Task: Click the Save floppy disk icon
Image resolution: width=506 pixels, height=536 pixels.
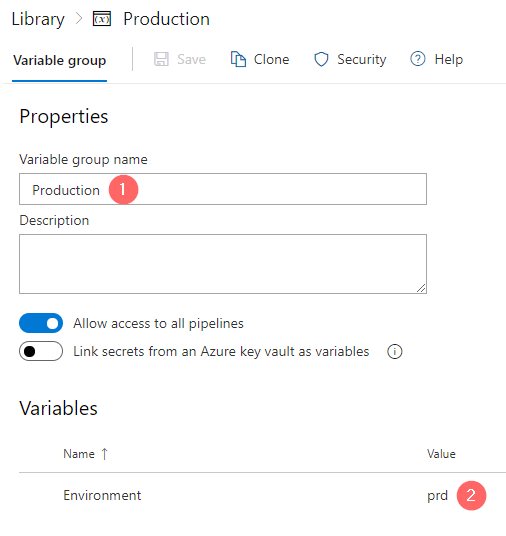Action: click(161, 59)
